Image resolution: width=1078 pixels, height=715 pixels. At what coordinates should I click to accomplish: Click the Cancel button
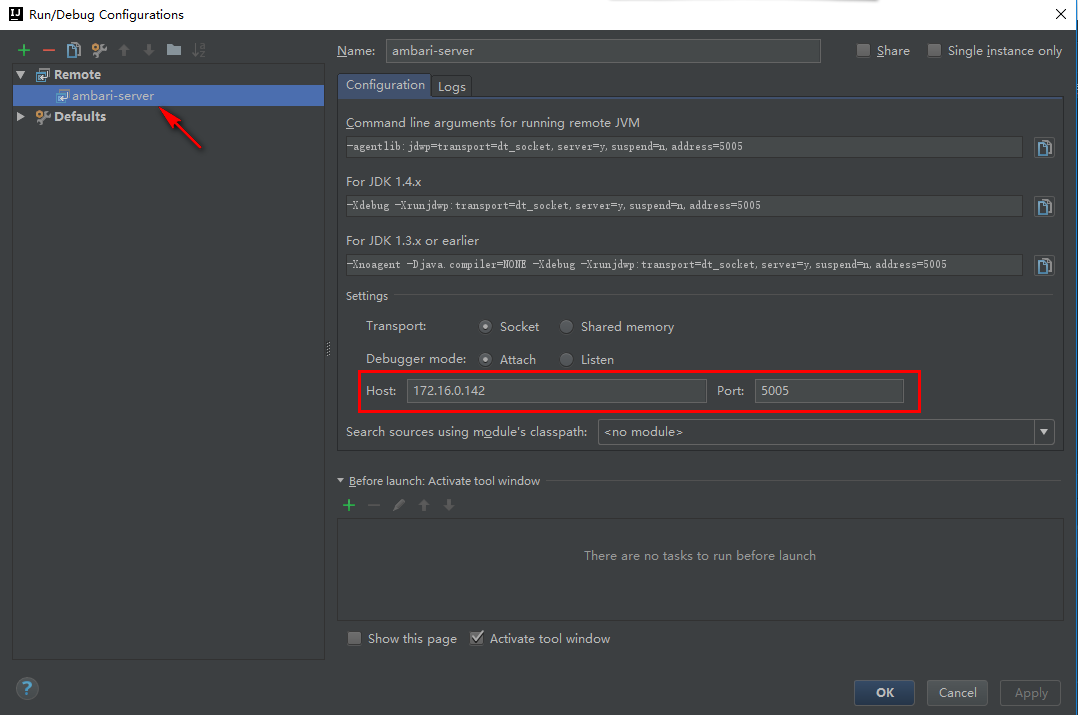[957, 692]
